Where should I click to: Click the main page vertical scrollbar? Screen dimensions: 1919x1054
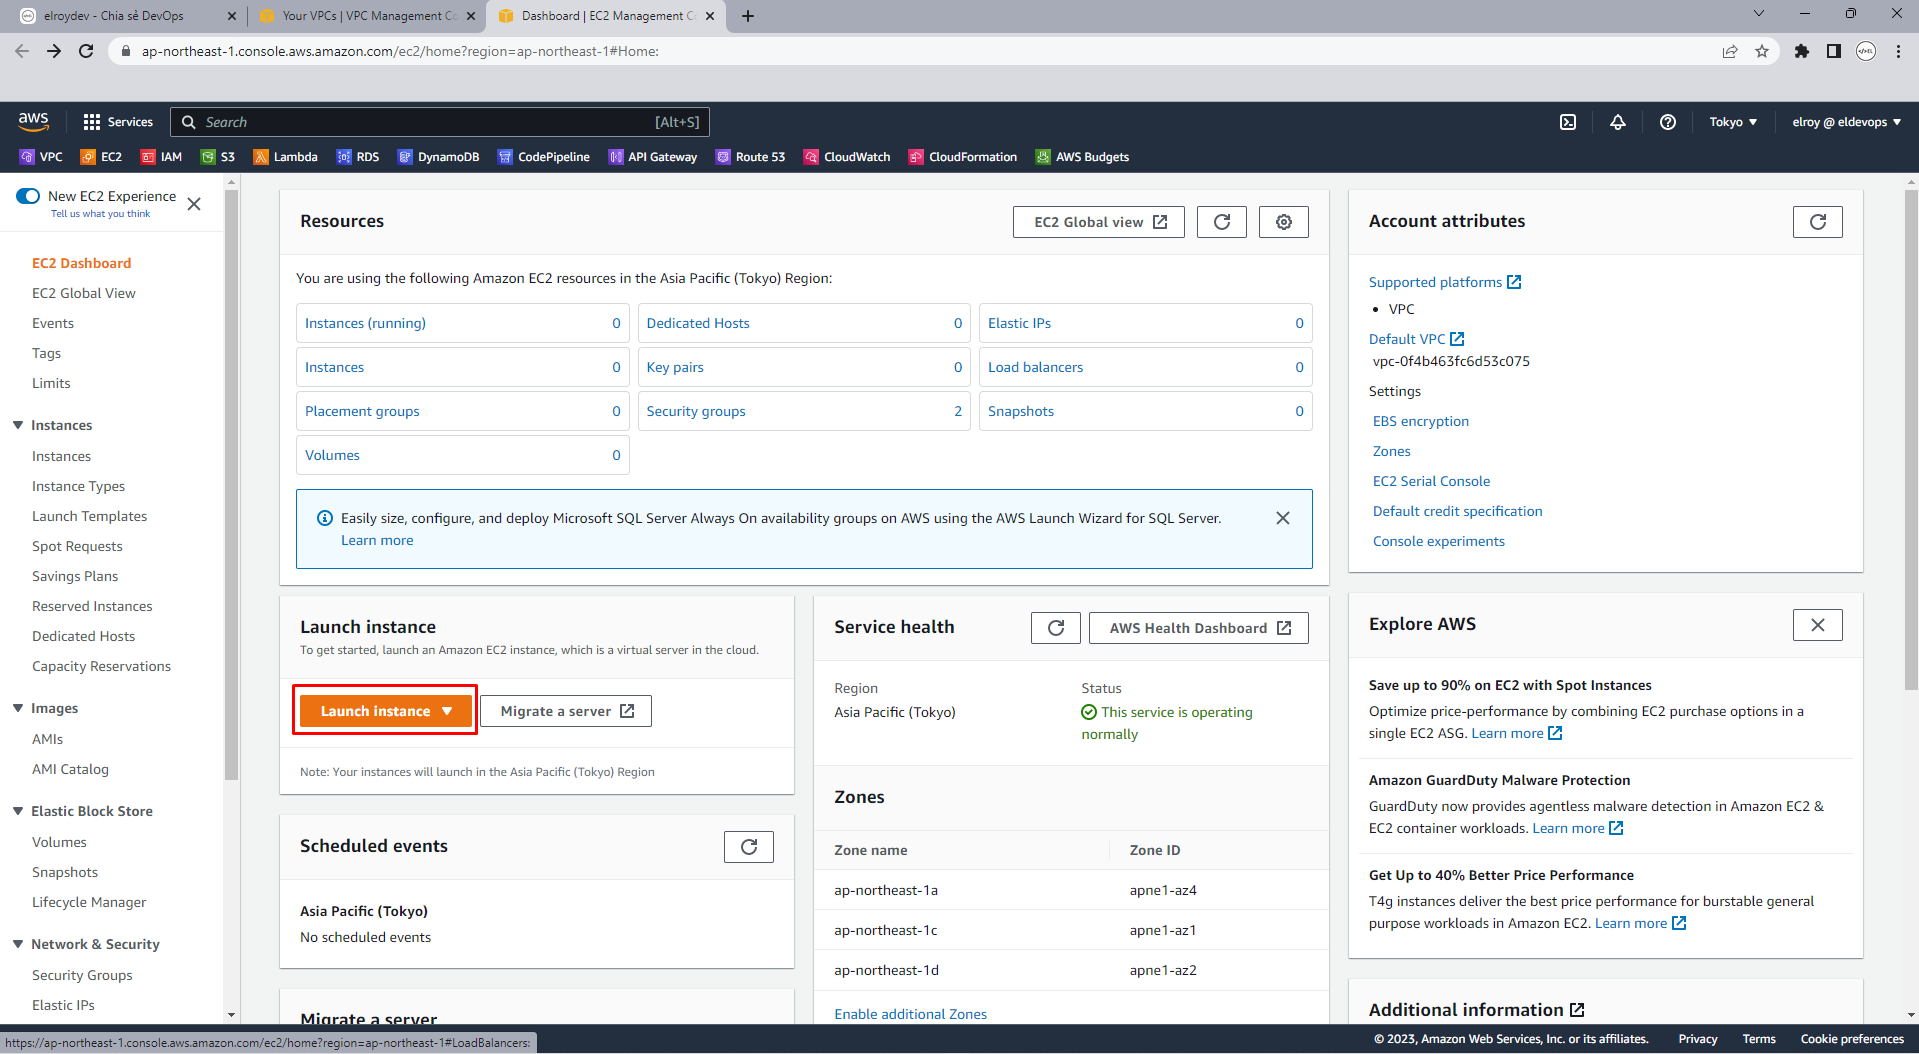[x=1911, y=440]
